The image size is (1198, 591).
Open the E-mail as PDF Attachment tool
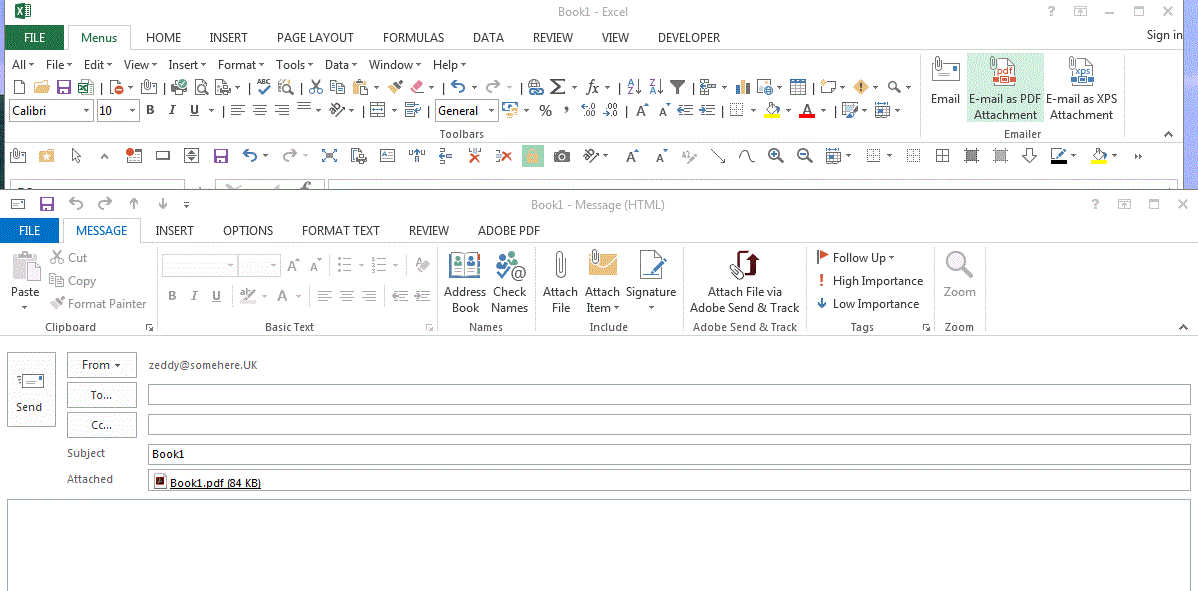(1005, 88)
